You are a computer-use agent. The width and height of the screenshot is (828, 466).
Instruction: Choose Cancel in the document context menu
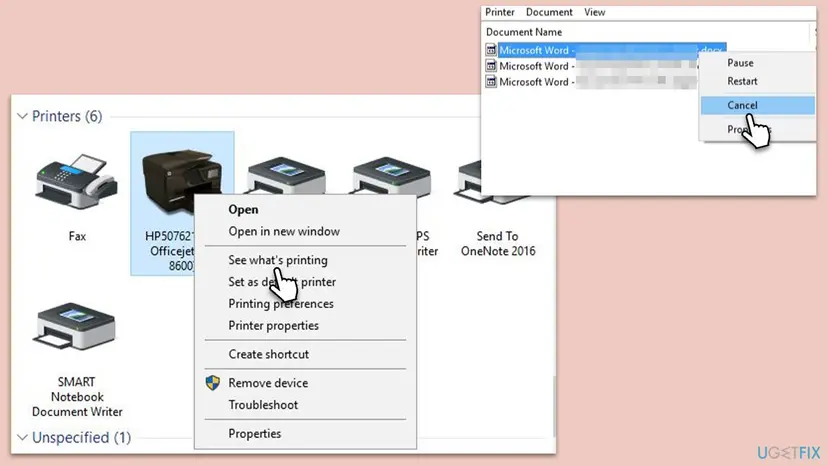click(758, 105)
